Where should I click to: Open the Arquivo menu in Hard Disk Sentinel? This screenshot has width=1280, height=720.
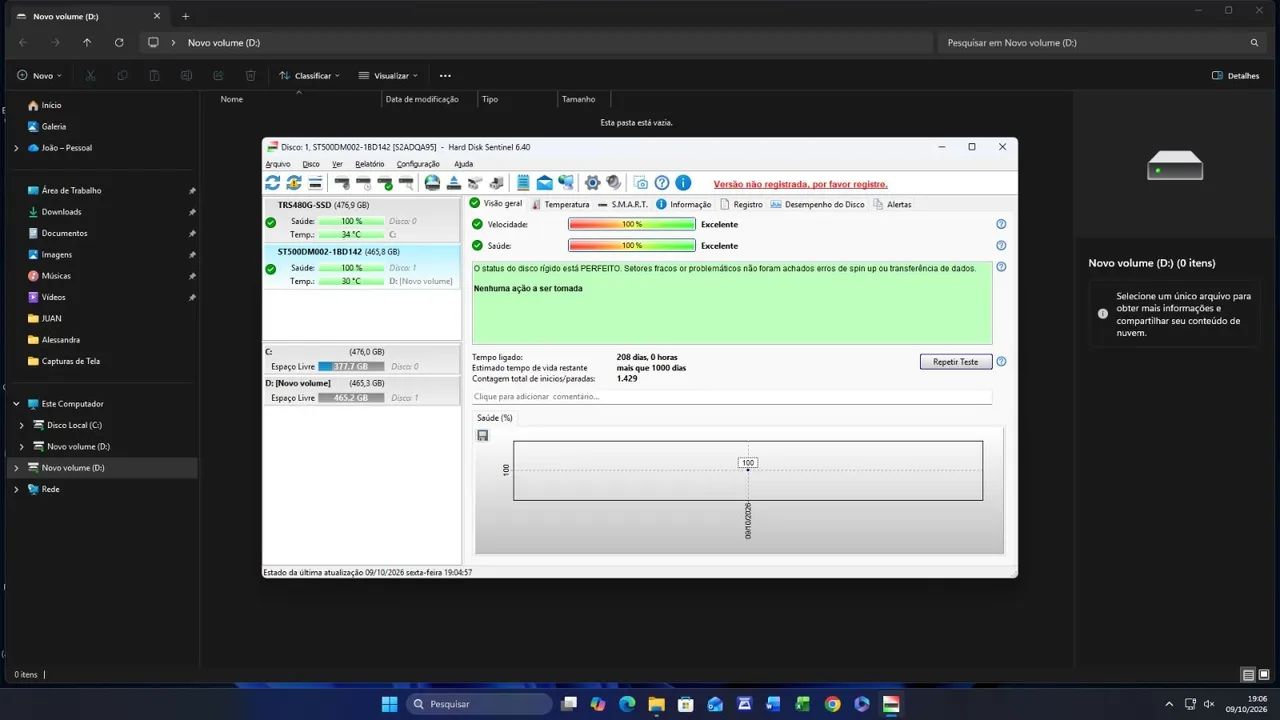(278, 164)
